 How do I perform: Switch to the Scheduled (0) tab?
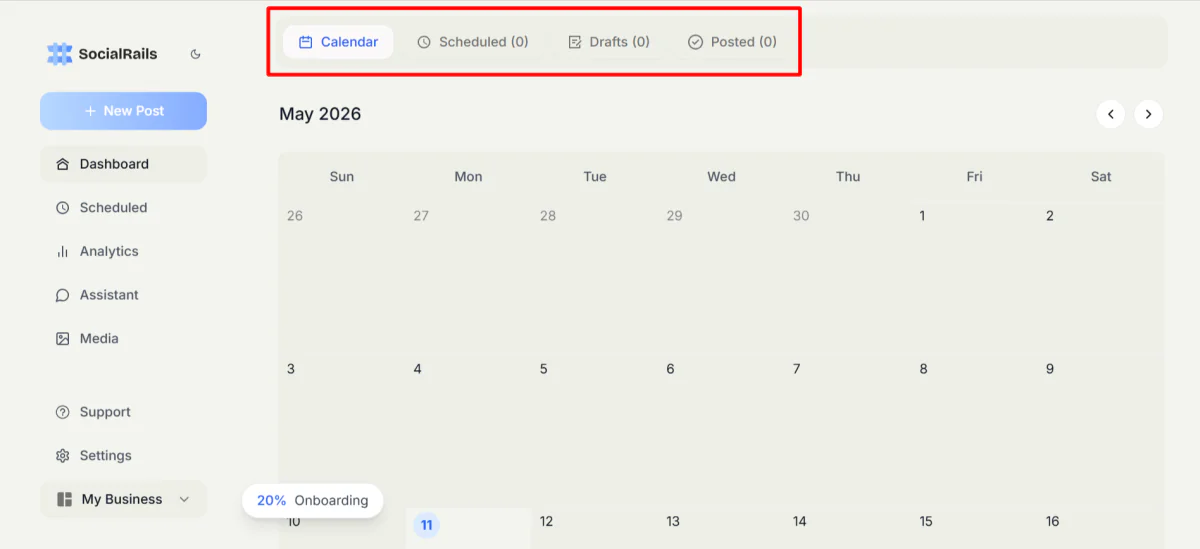(x=472, y=42)
